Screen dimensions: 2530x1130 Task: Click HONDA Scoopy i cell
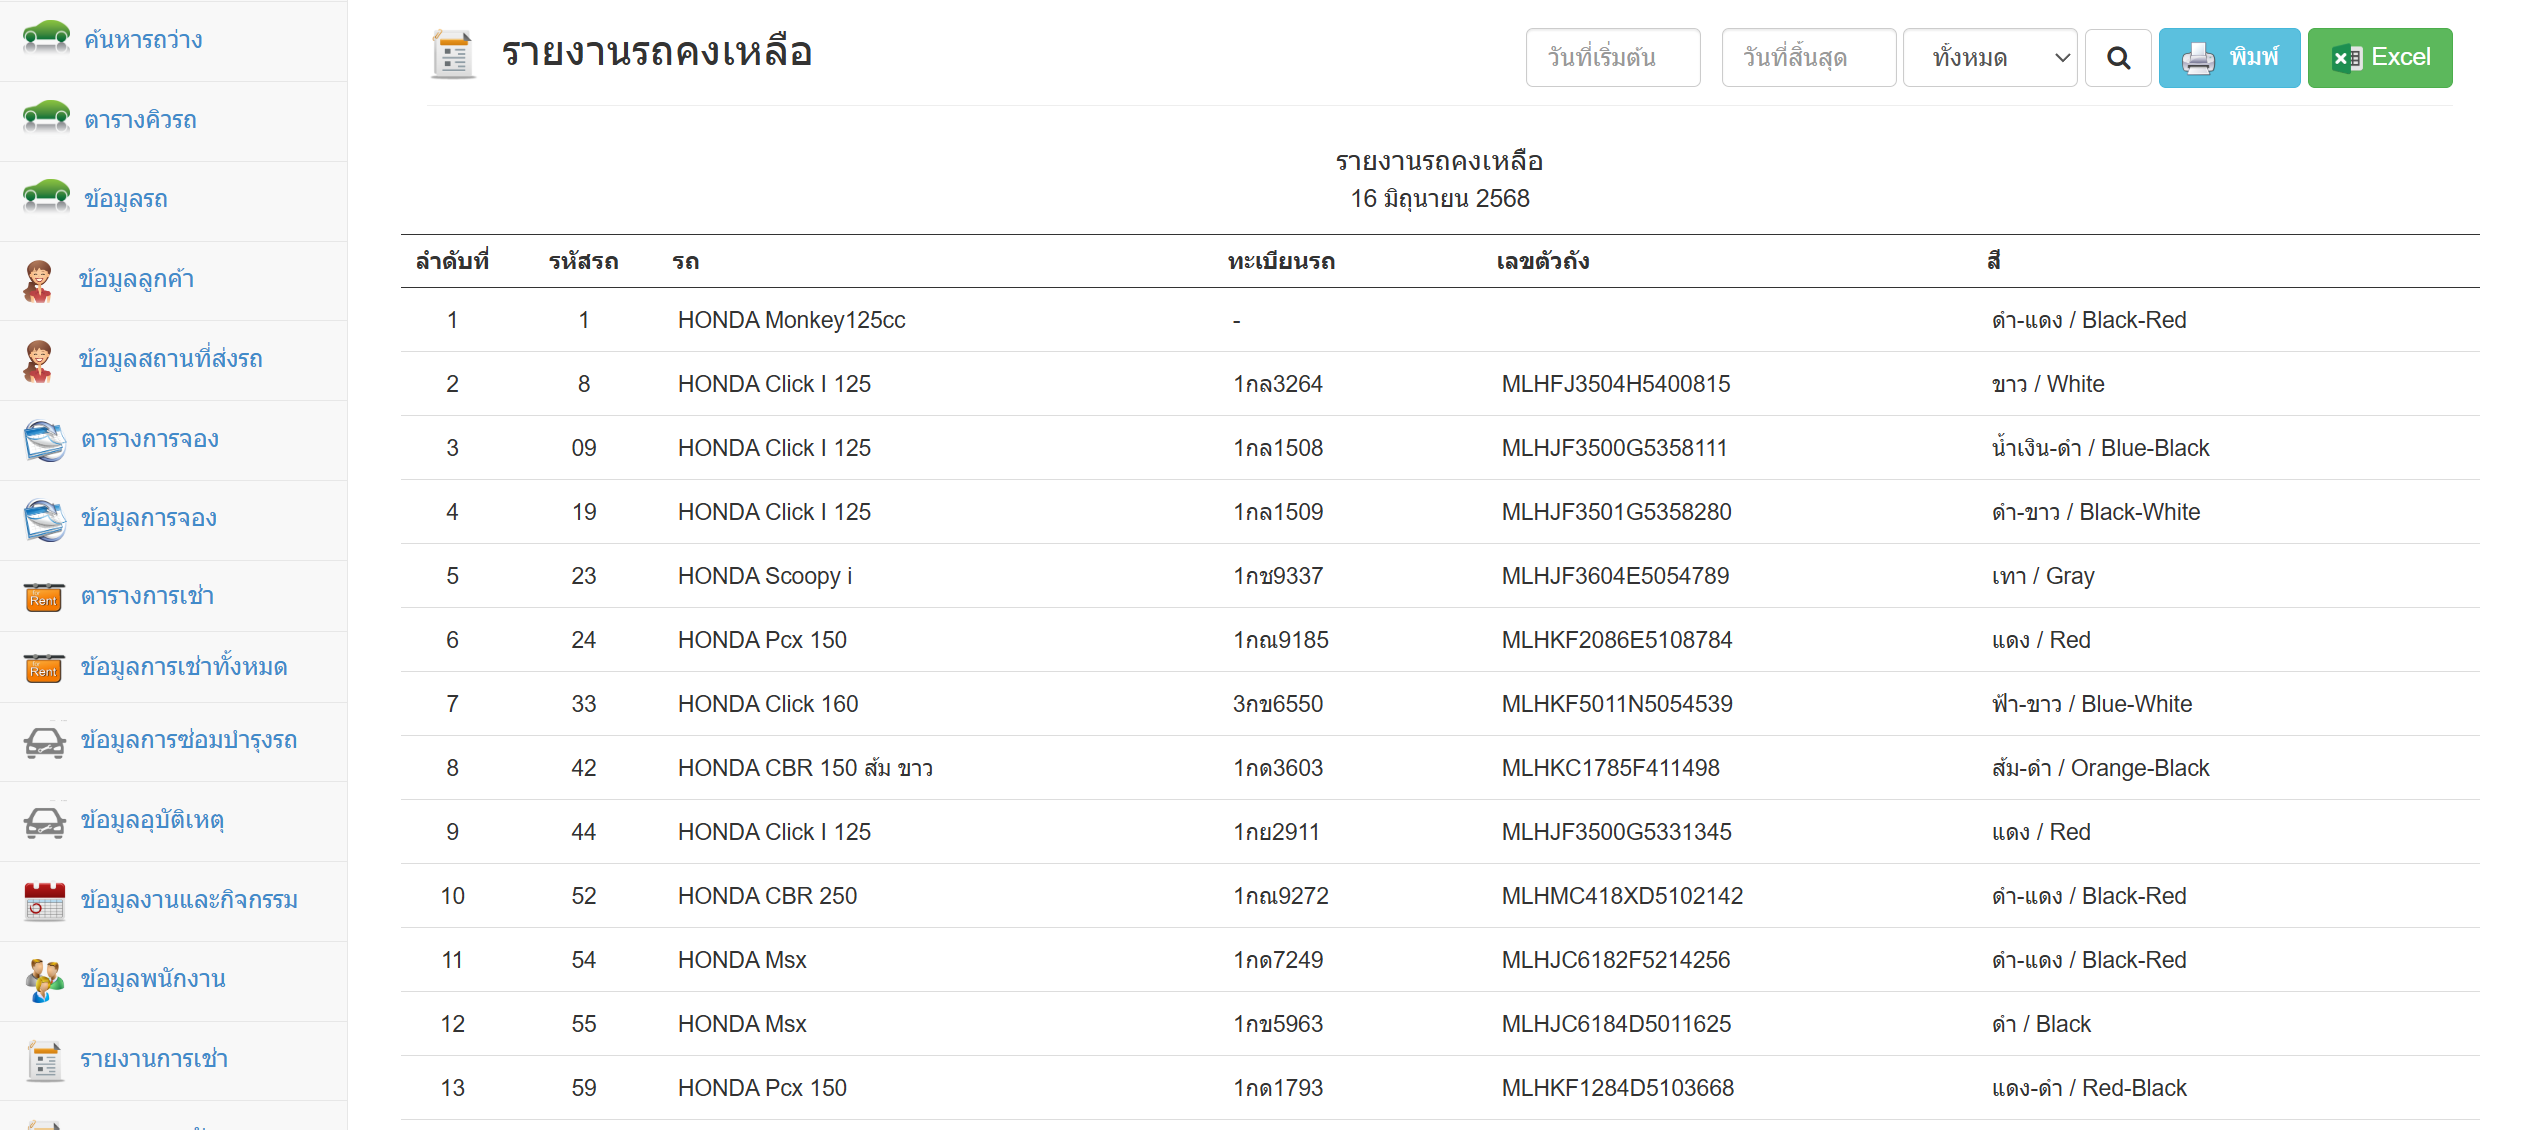[765, 576]
